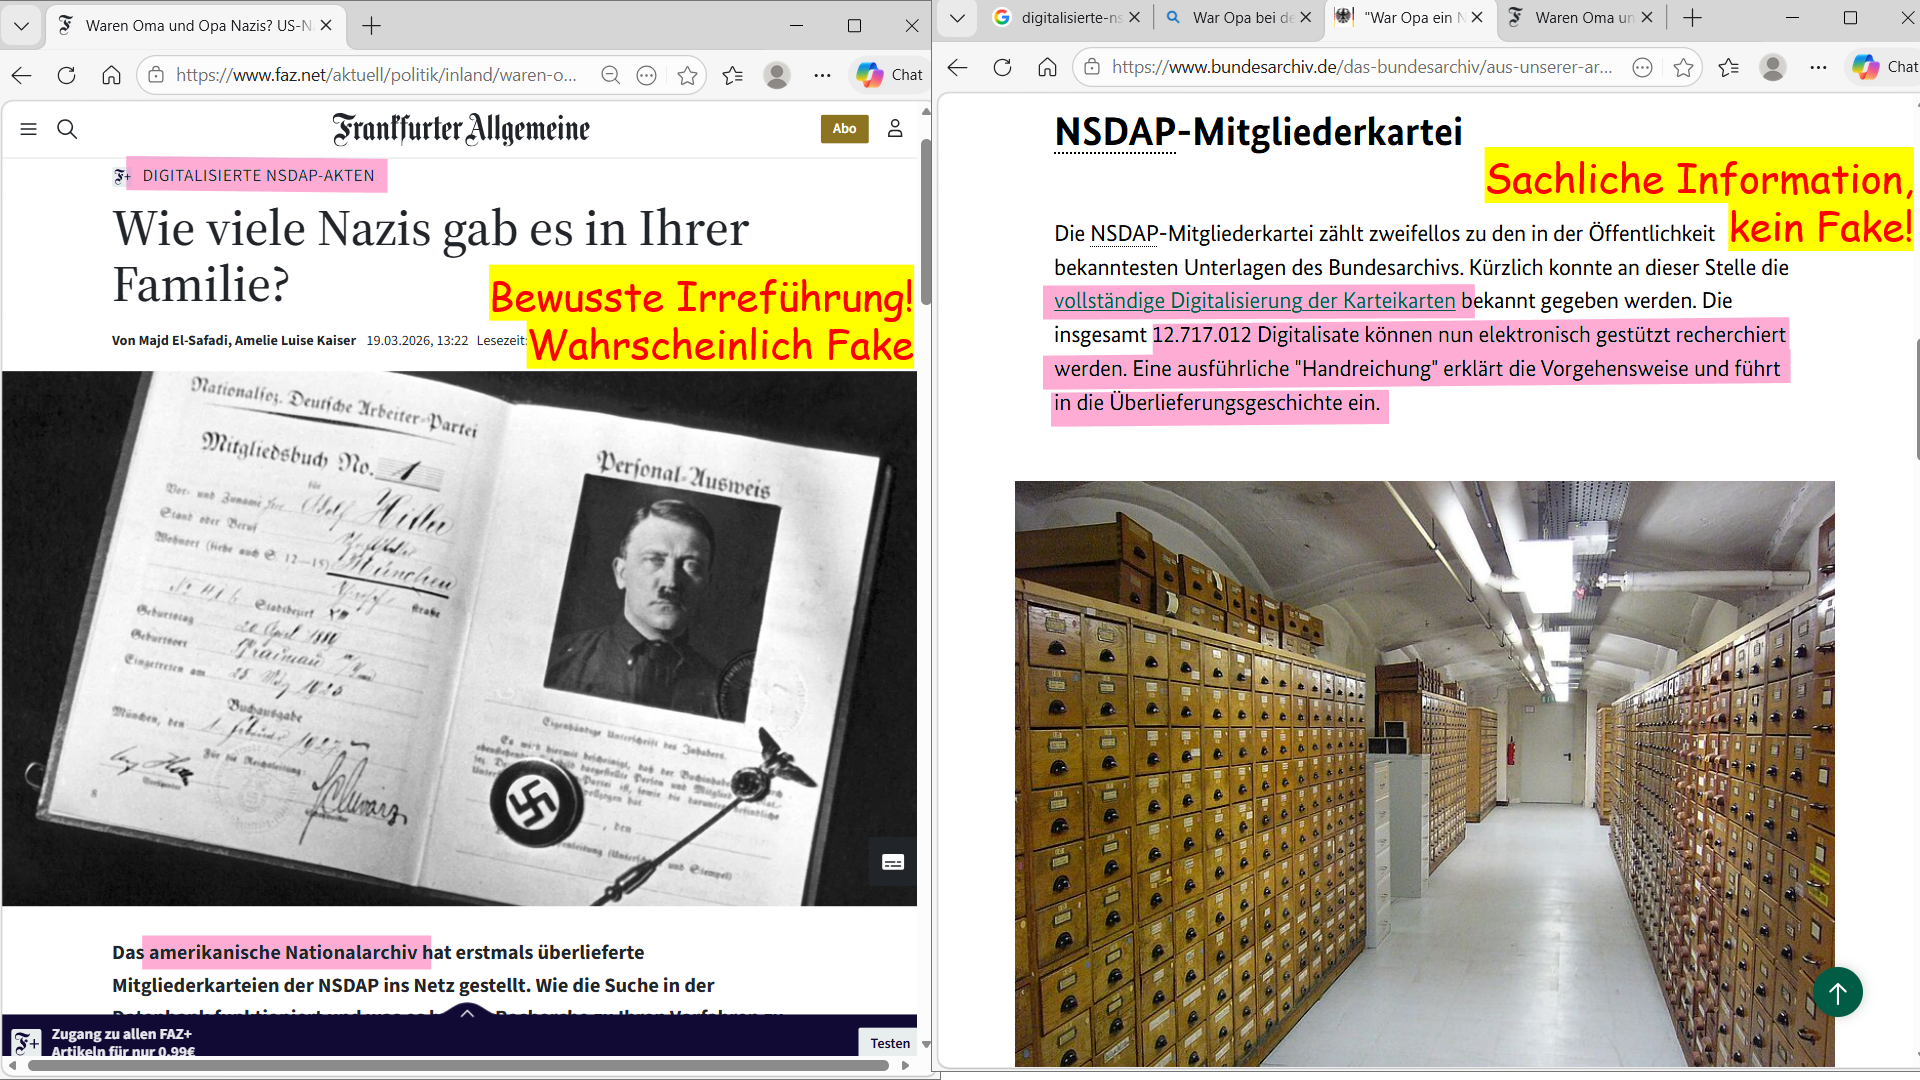Open FAZ user account icon
The width and height of the screenshot is (1920, 1080).
(x=895, y=129)
